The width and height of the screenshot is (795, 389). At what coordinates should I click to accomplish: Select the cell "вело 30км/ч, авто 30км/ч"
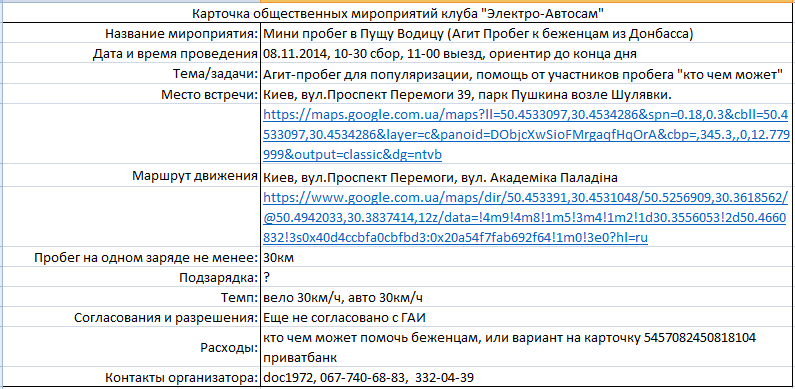coord(526,298)
